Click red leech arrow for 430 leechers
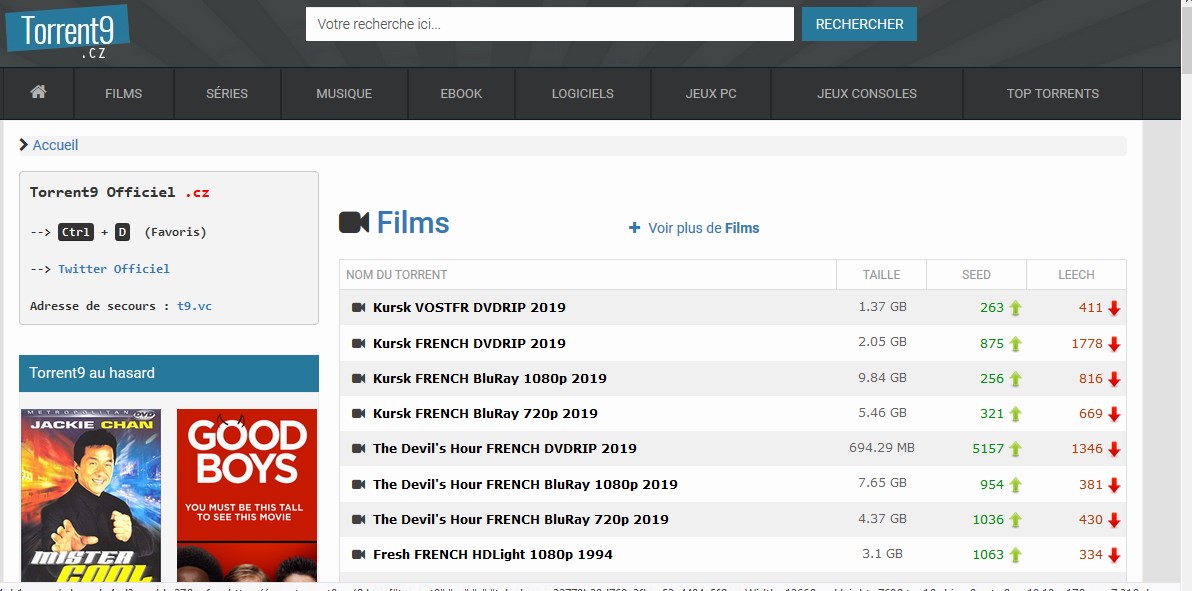 1114,520
